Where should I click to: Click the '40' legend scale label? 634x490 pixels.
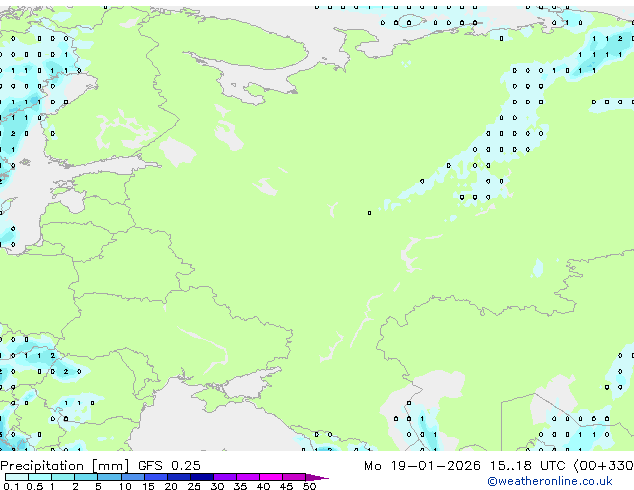point(263,486)
